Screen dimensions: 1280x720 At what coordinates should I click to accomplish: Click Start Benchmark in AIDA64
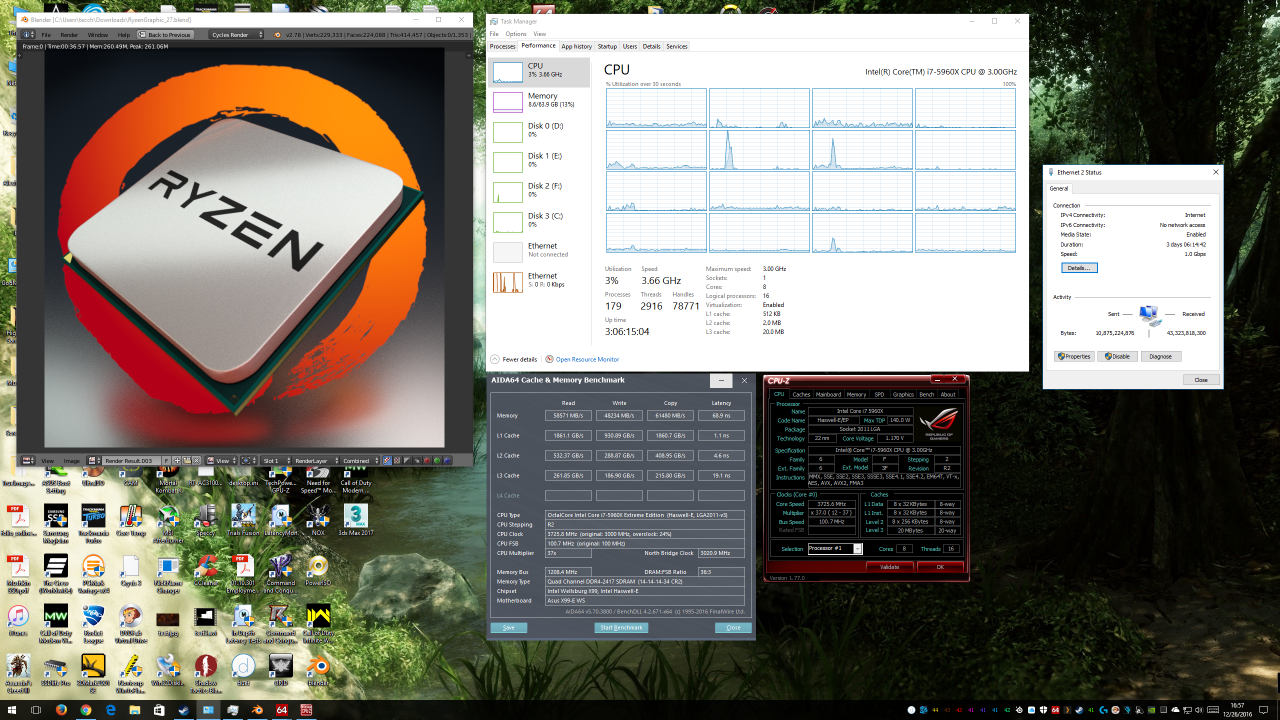(621, 628)
